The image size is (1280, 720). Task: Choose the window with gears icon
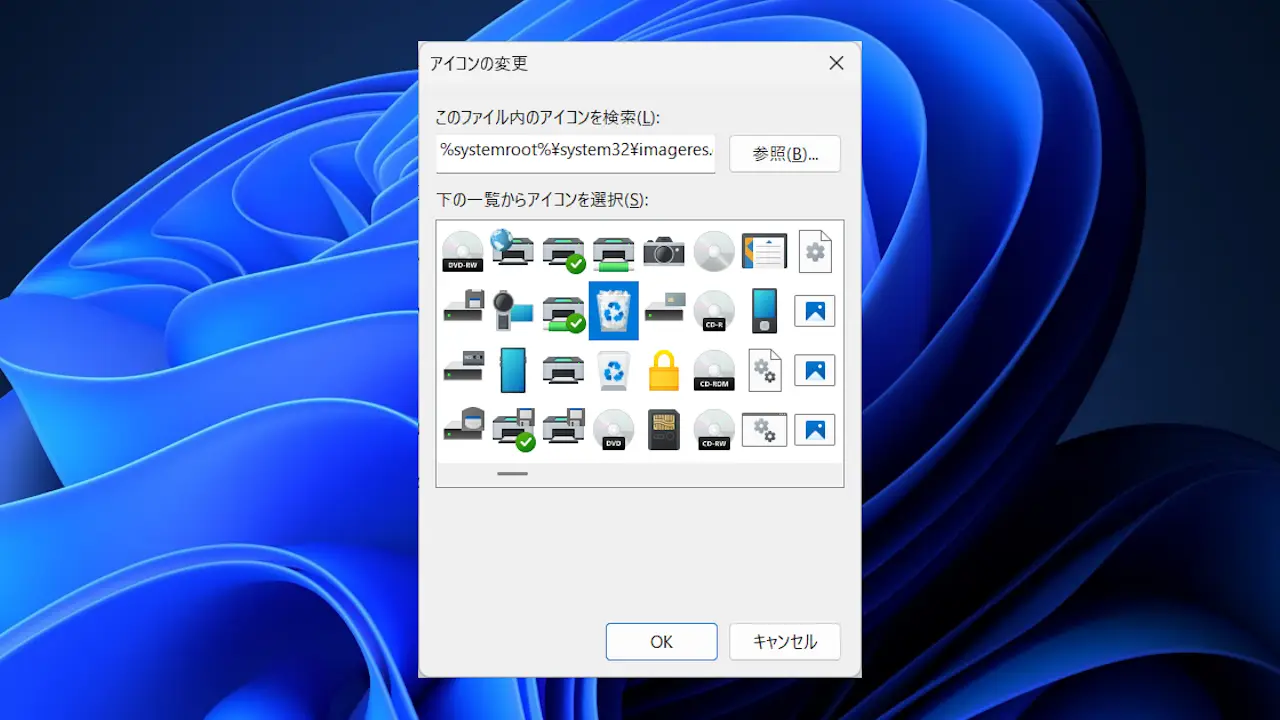[765, 430]
